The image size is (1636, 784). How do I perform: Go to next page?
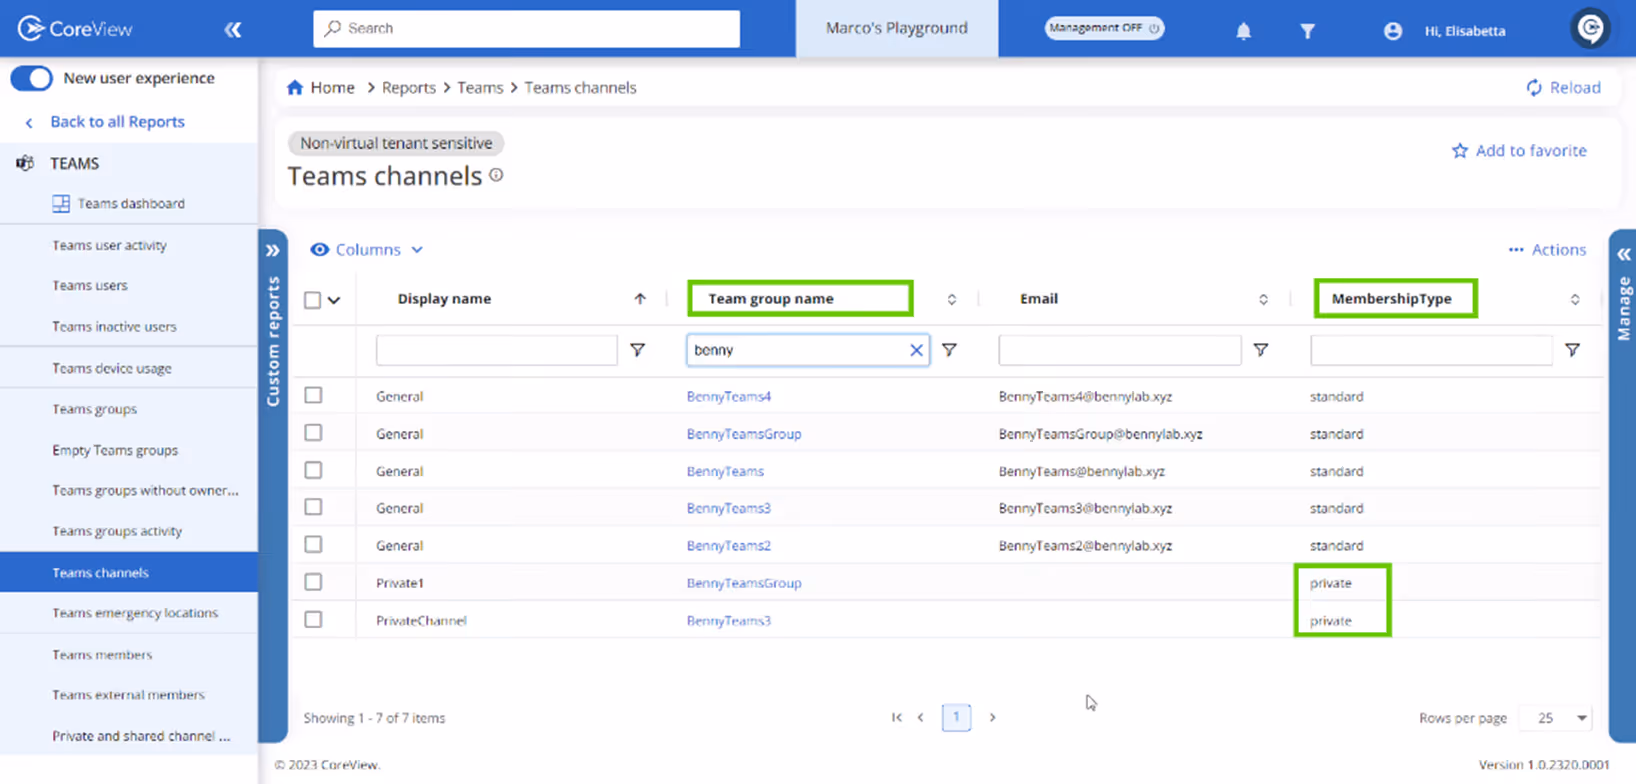tap(992, 717)
